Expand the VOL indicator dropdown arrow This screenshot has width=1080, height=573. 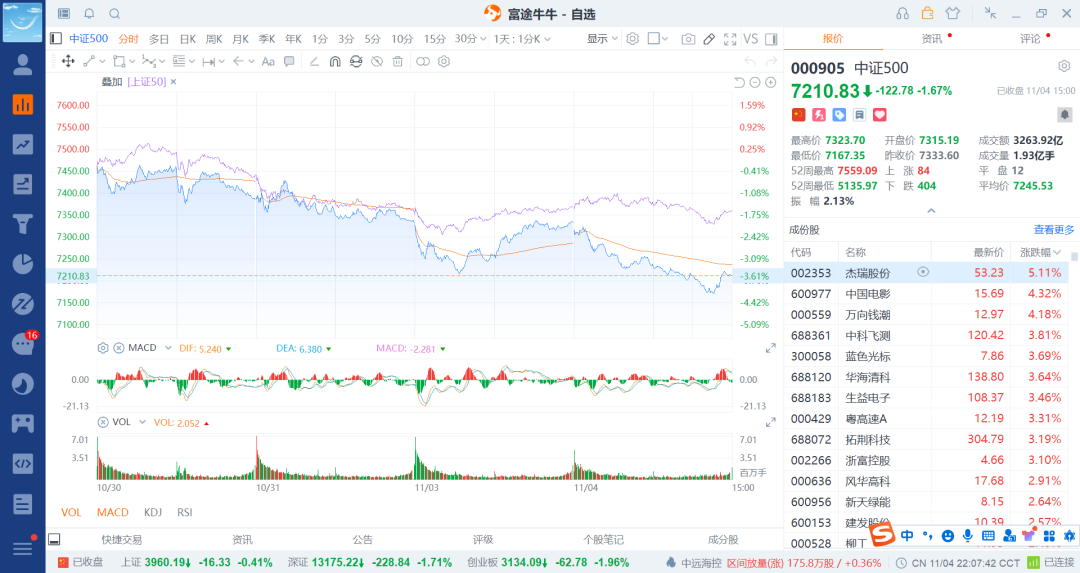point(143,422)
